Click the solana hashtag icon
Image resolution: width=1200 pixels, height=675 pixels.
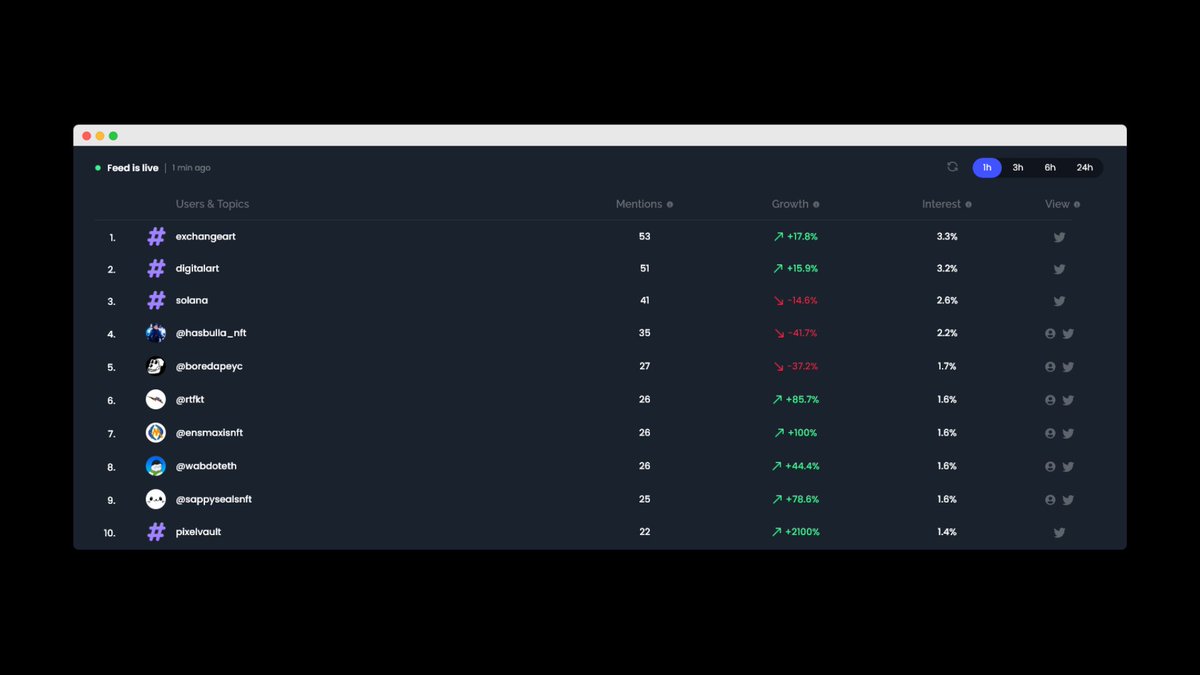point(156,301)
